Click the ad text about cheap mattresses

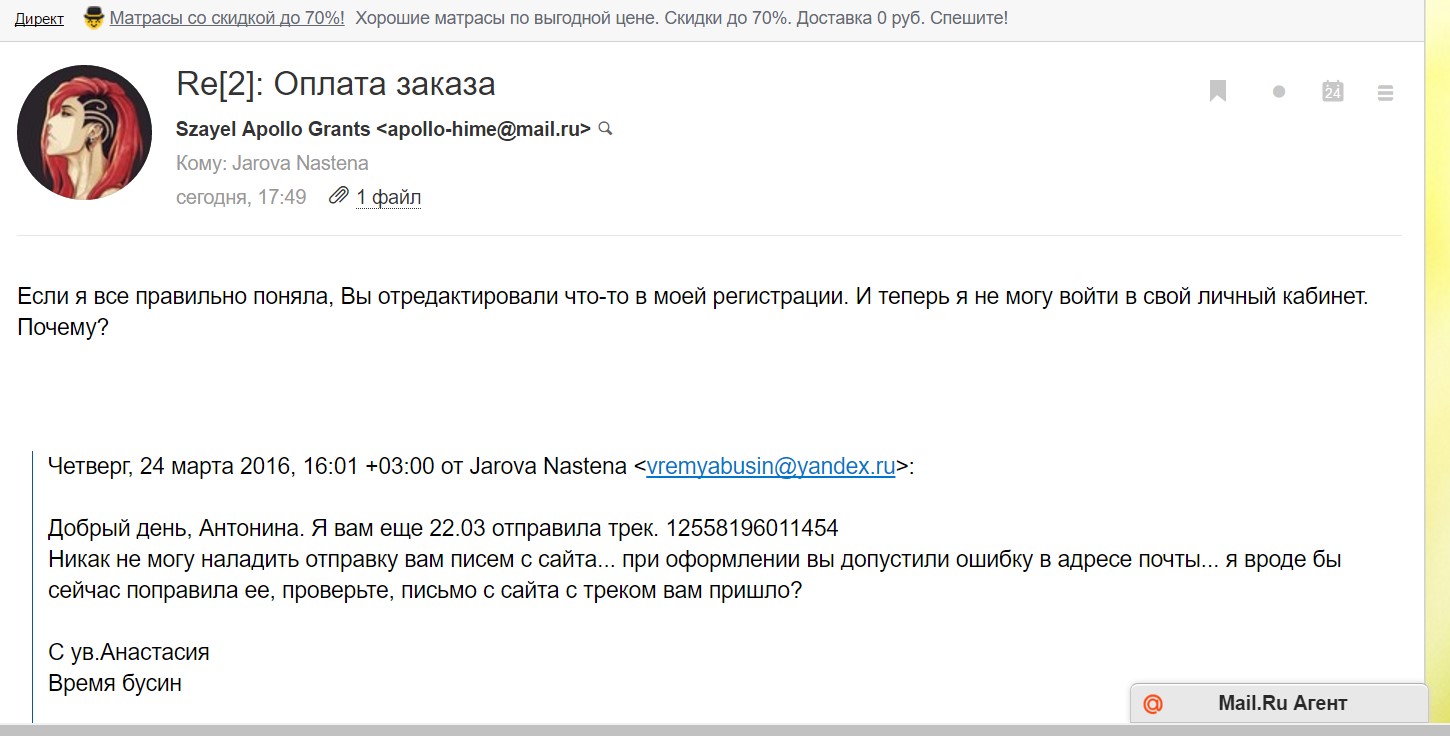click(681, 18)
